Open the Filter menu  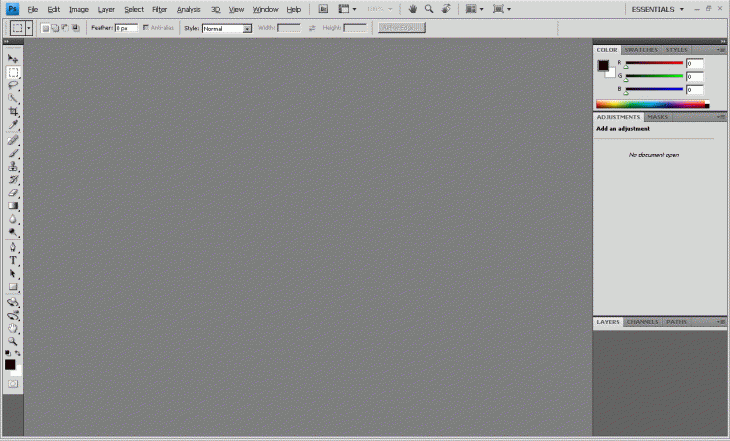159,9
